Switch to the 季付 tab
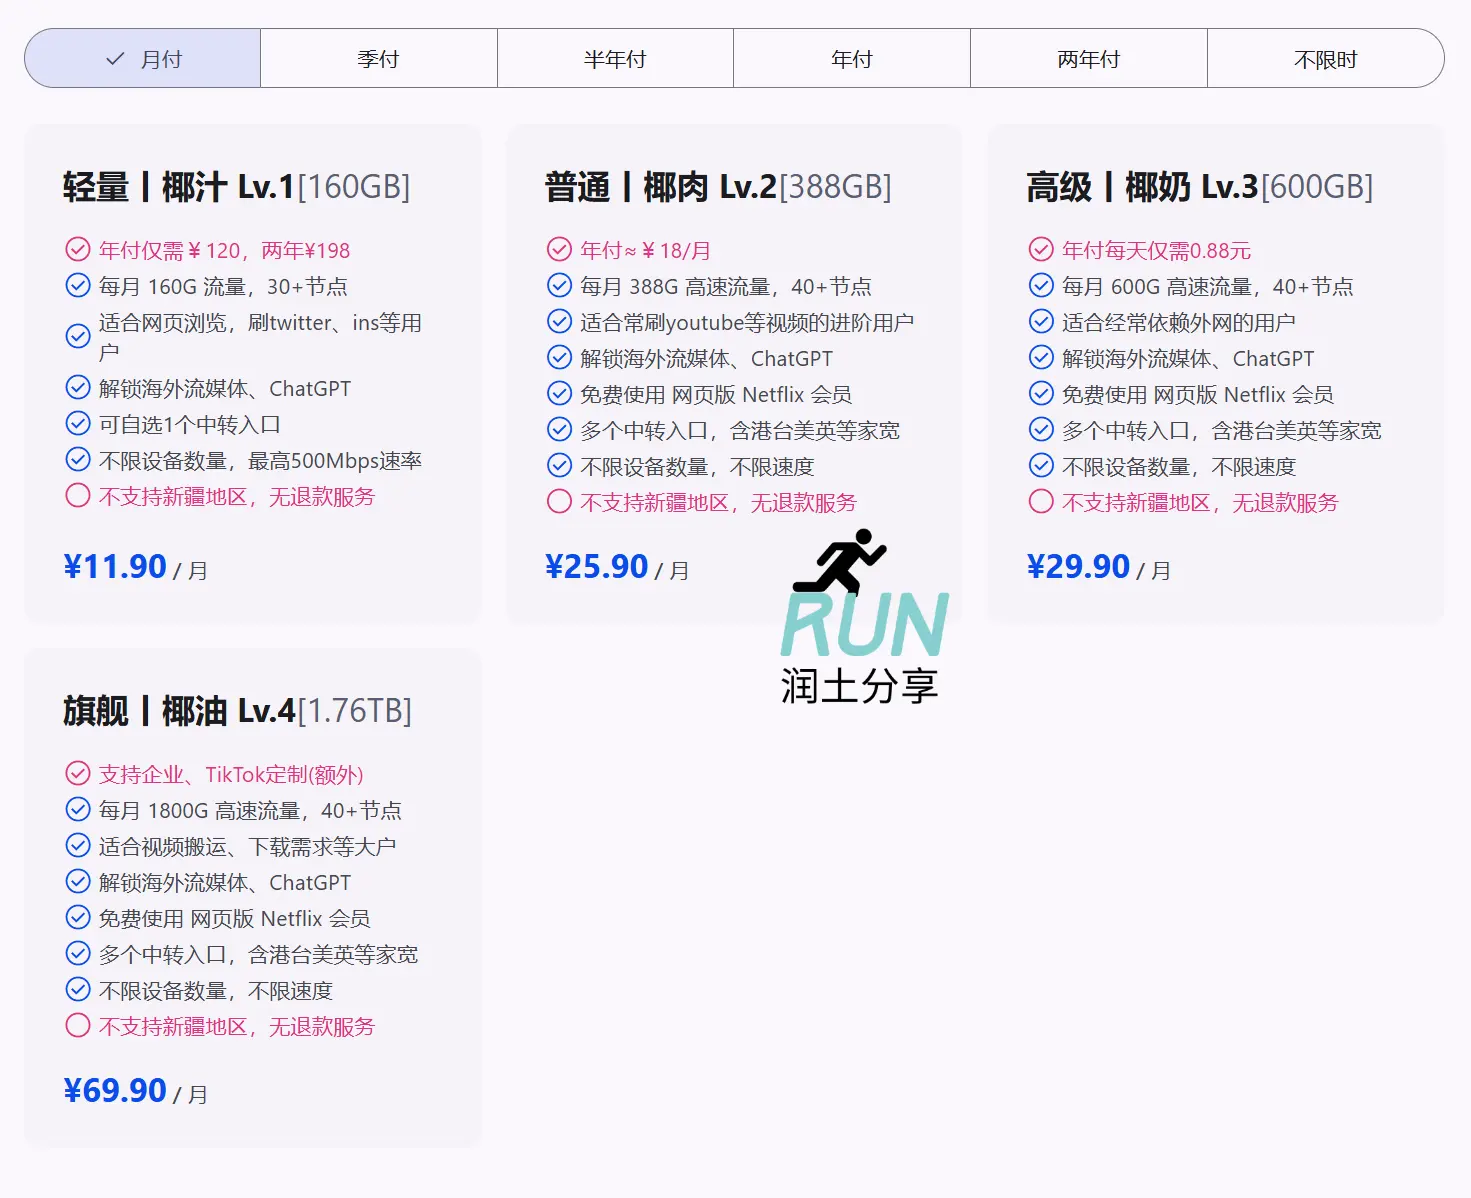1471x1198 pixels. 378,58
